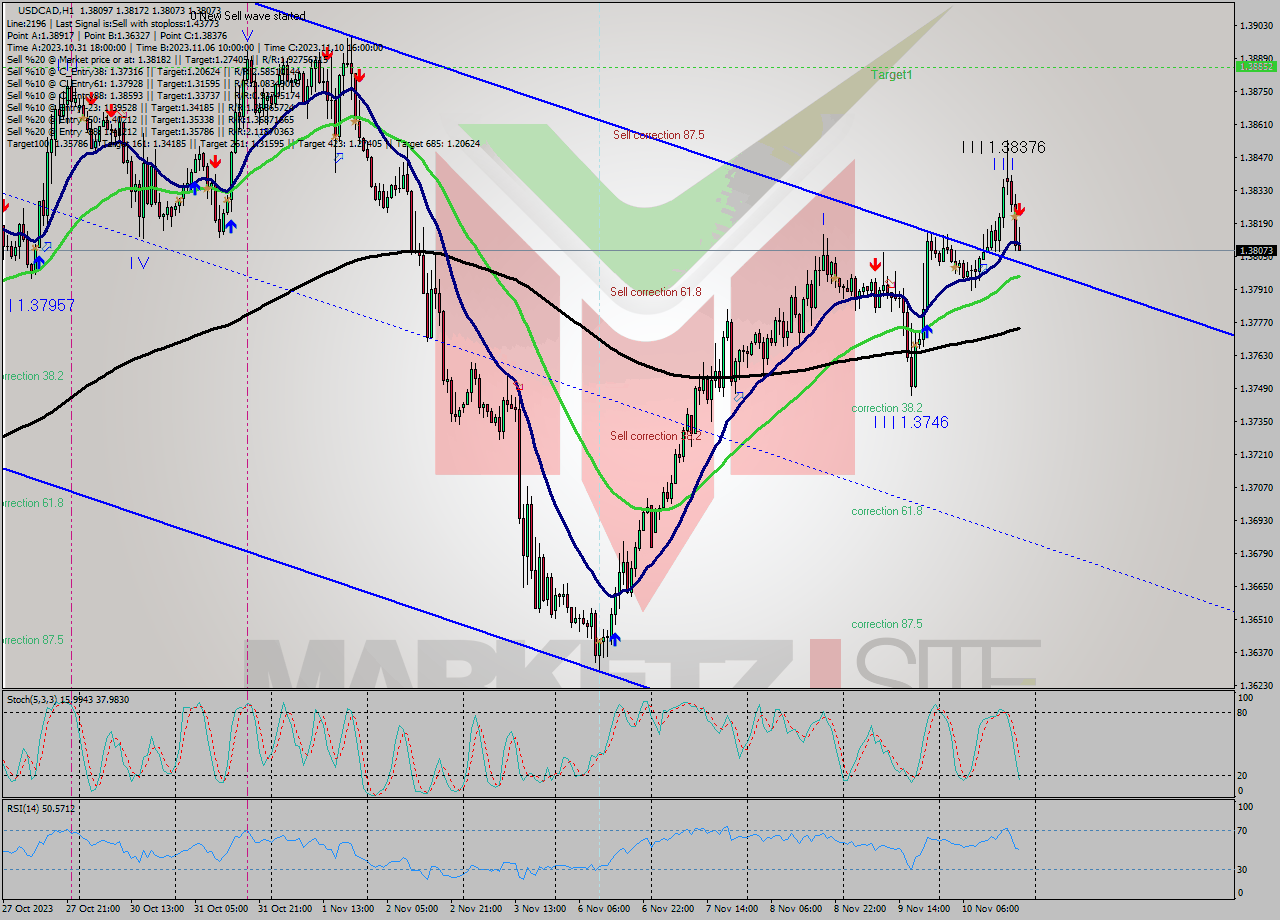The height and width of the screenshot is (920, 1280).
Task: Click the blue 'V' marker at top
Action: pyautogui.click(x=246, y=36)
